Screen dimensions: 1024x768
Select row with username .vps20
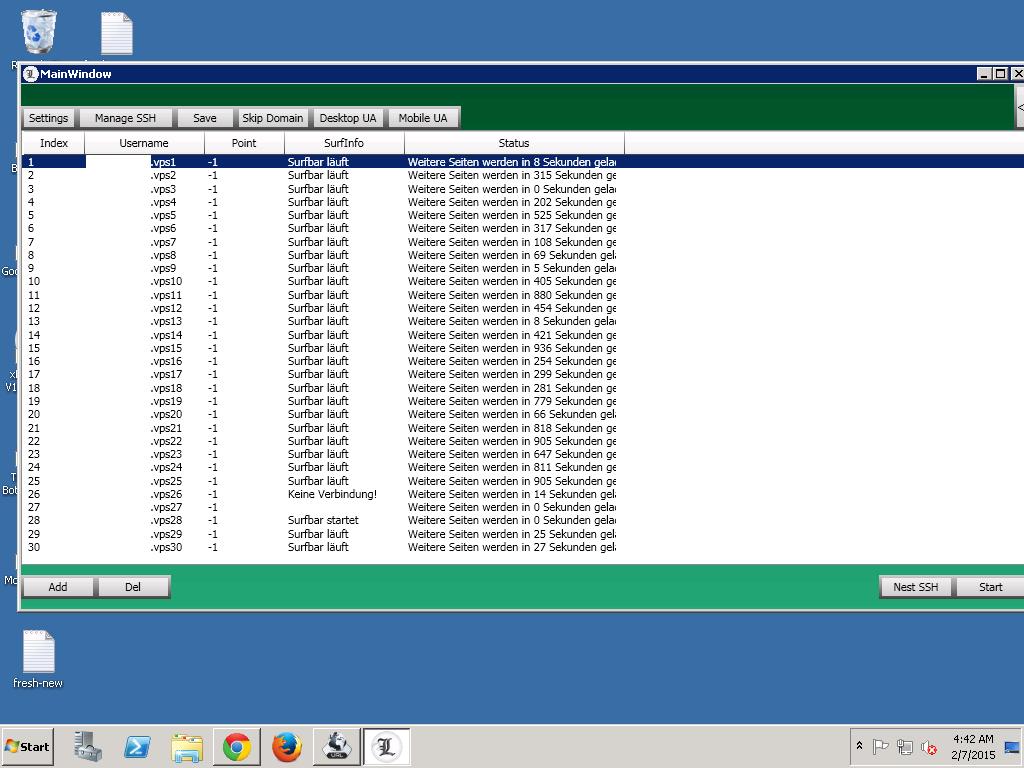pyautogui.click(x=522, y=414)
